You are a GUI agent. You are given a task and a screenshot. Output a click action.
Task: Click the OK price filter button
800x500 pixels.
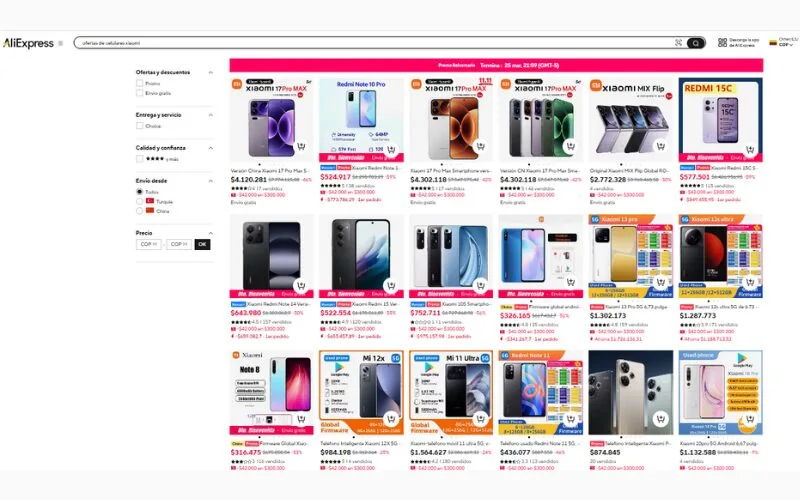coord(202,244)
